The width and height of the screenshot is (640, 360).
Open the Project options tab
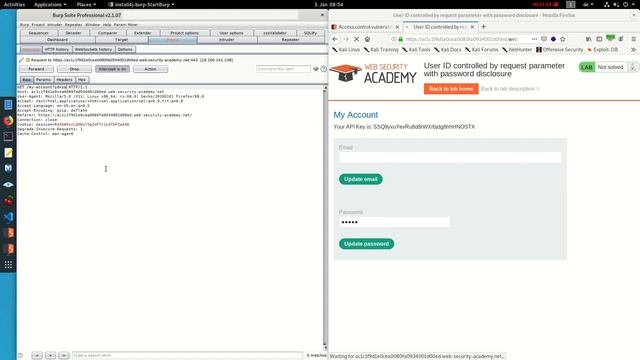(184, 33)
